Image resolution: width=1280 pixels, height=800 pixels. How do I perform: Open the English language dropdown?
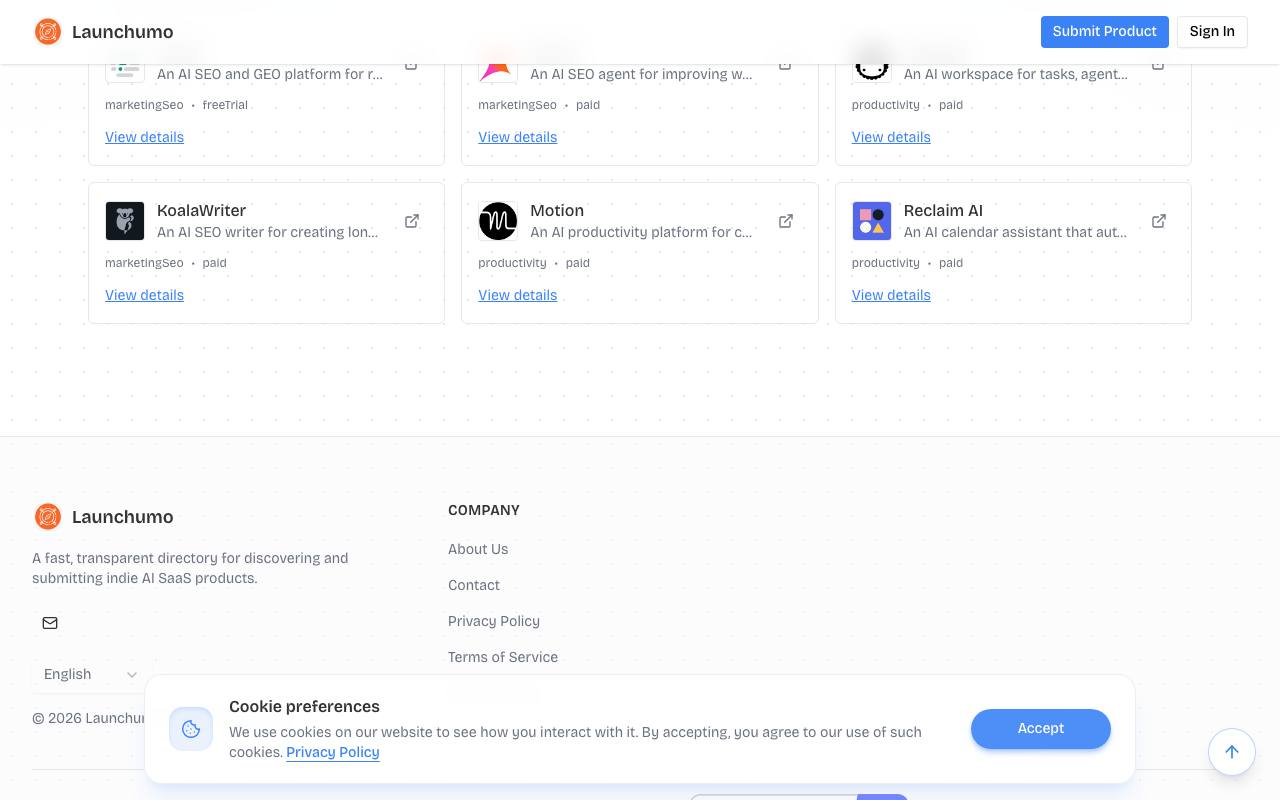coord(90,674)
